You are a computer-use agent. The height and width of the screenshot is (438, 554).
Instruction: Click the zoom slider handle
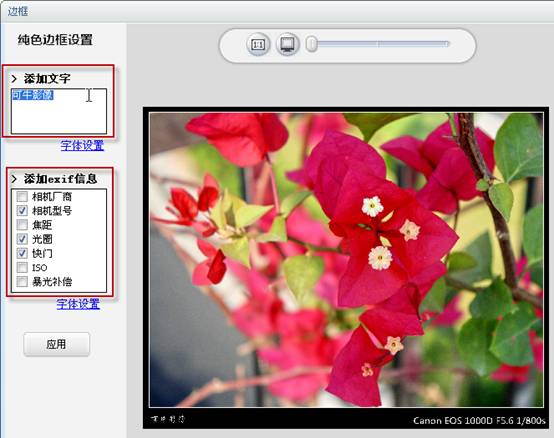312,44
